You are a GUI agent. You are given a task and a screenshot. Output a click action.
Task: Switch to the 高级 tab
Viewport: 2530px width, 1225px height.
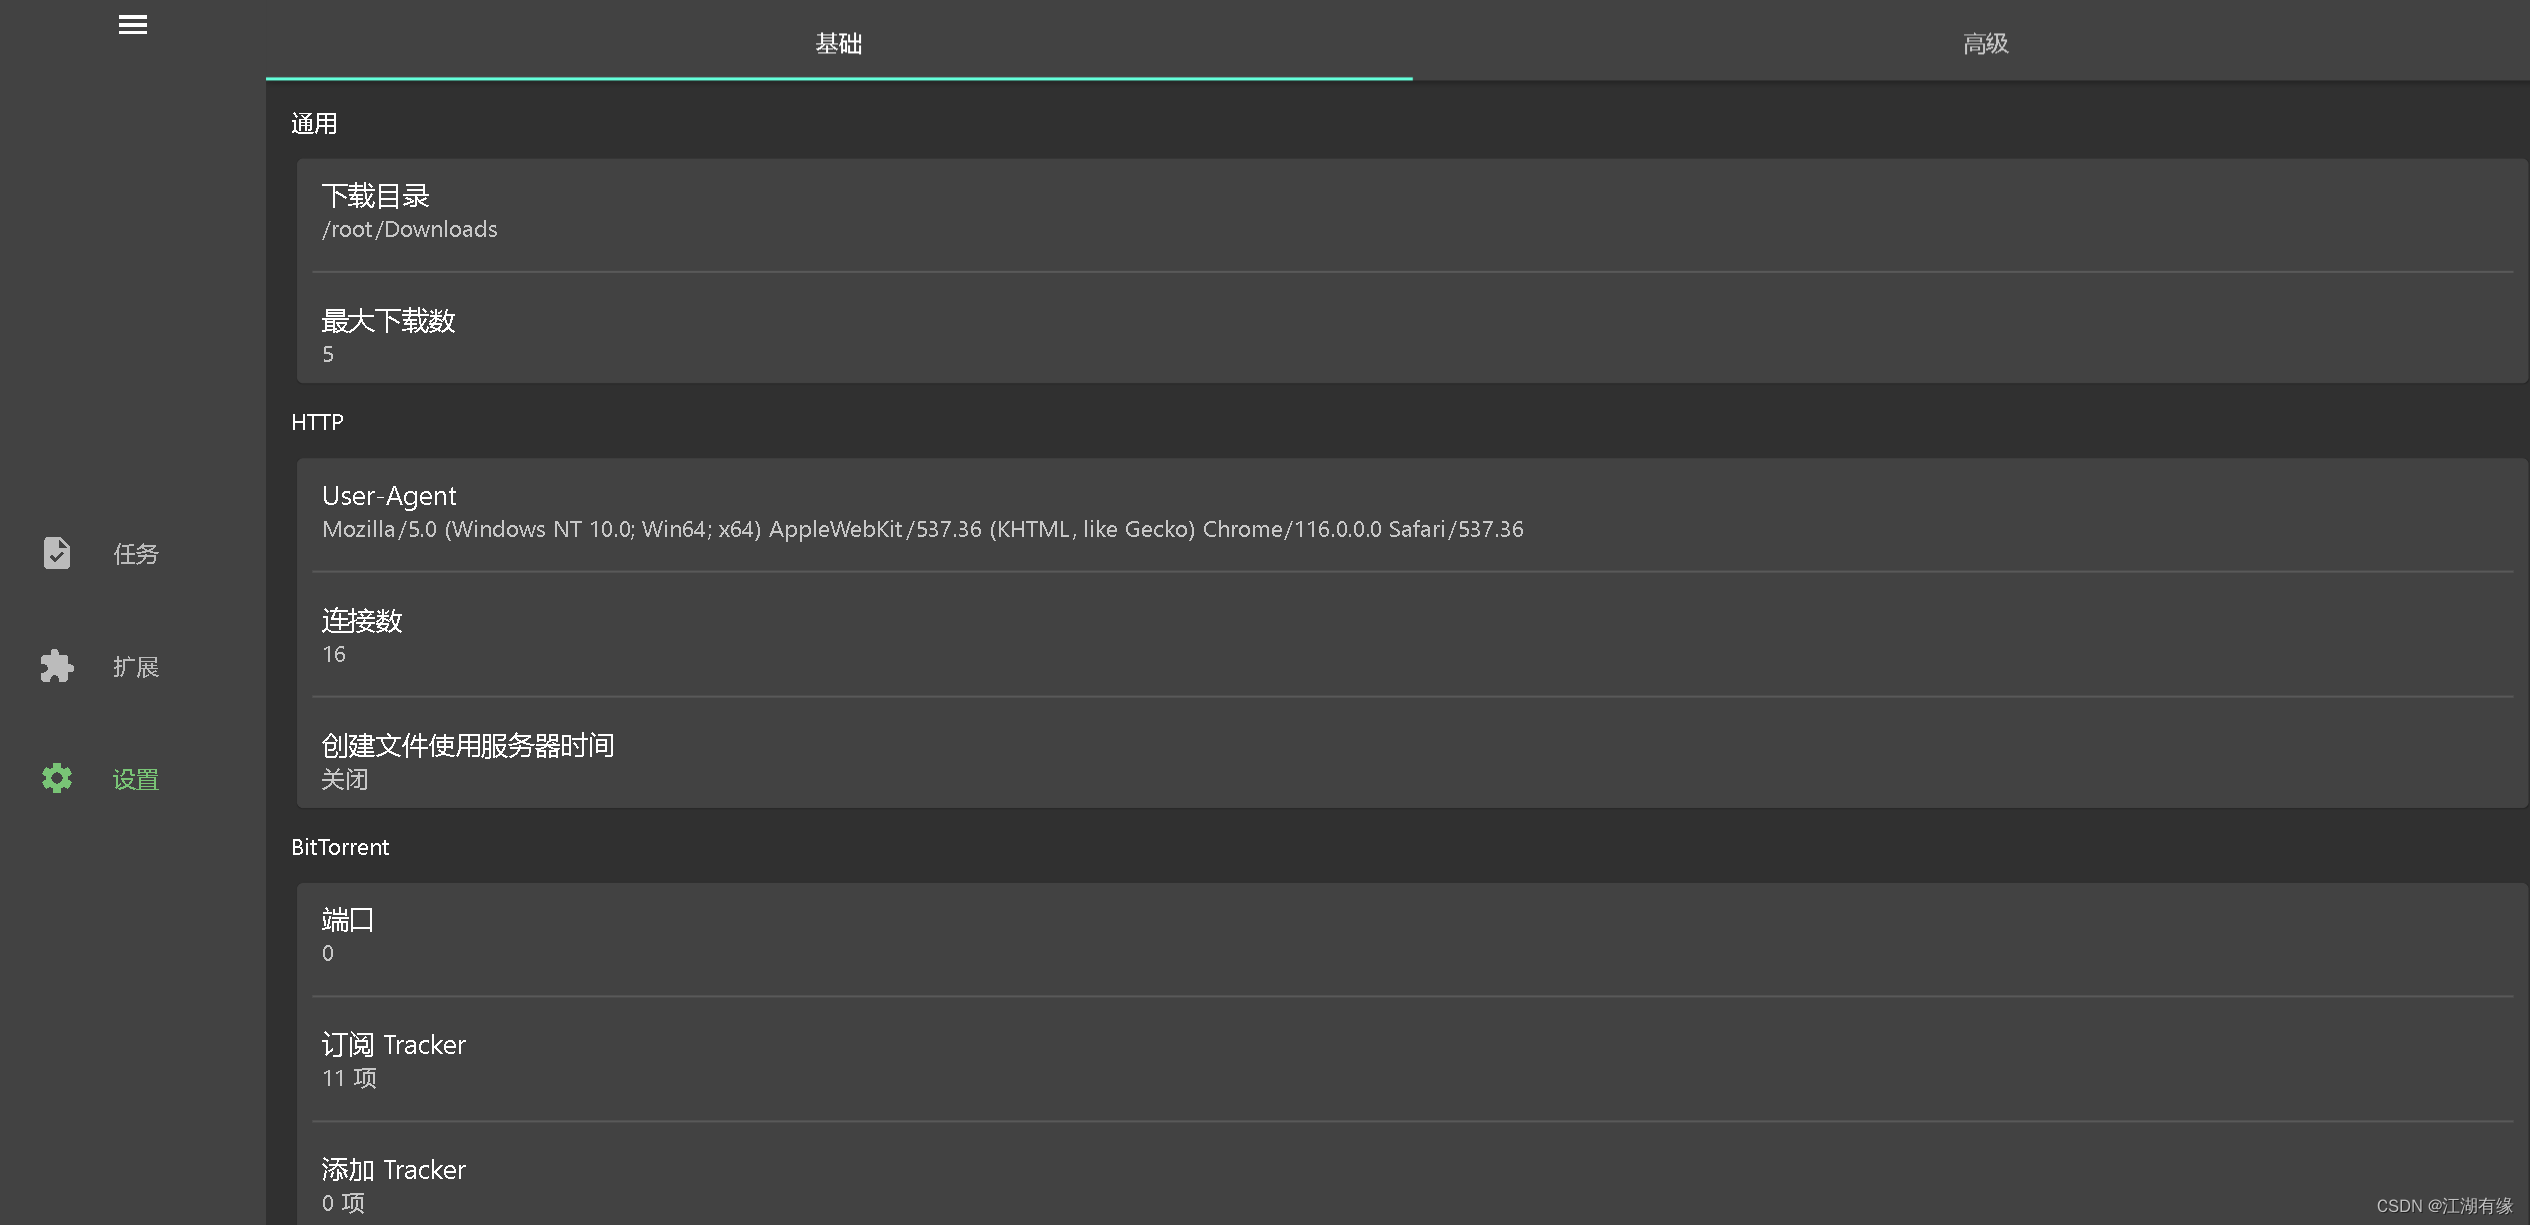coord(1985,43)
